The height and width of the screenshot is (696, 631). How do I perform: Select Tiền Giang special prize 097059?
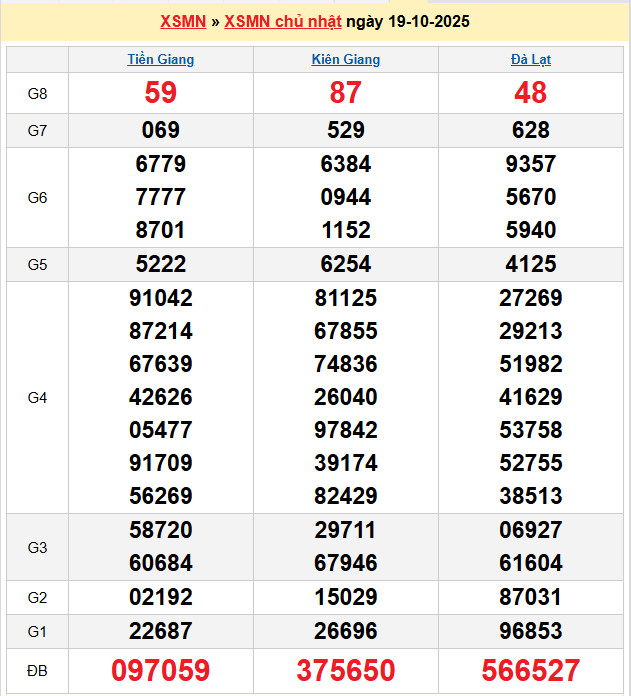161,670
